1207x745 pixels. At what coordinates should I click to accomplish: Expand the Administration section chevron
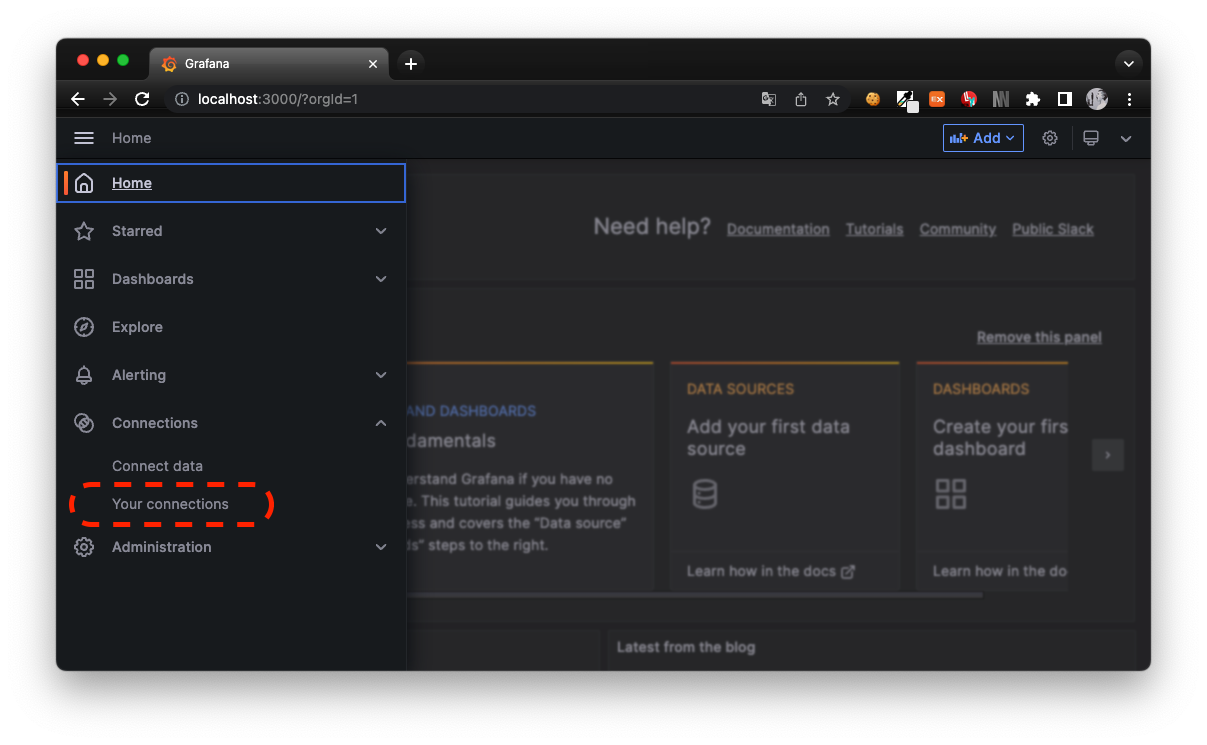point(381,547)
